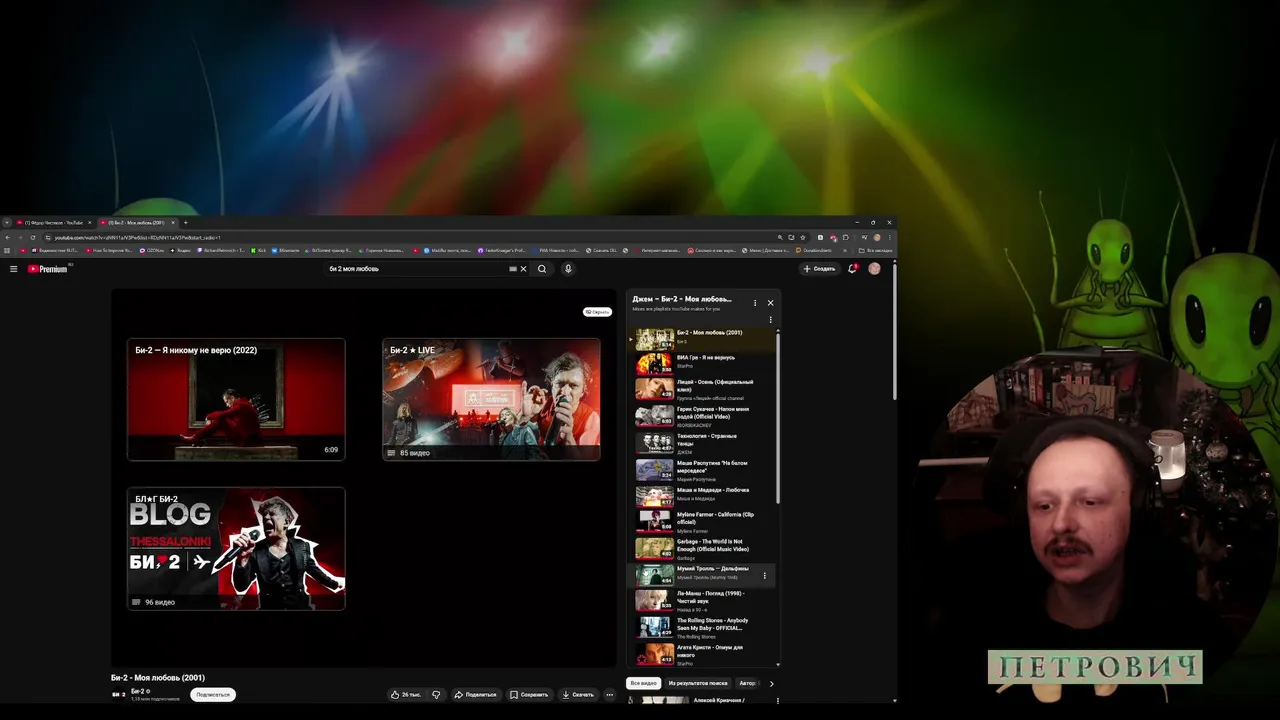
Task: Bookmark this page with star icon
Action: coord(802,237)
